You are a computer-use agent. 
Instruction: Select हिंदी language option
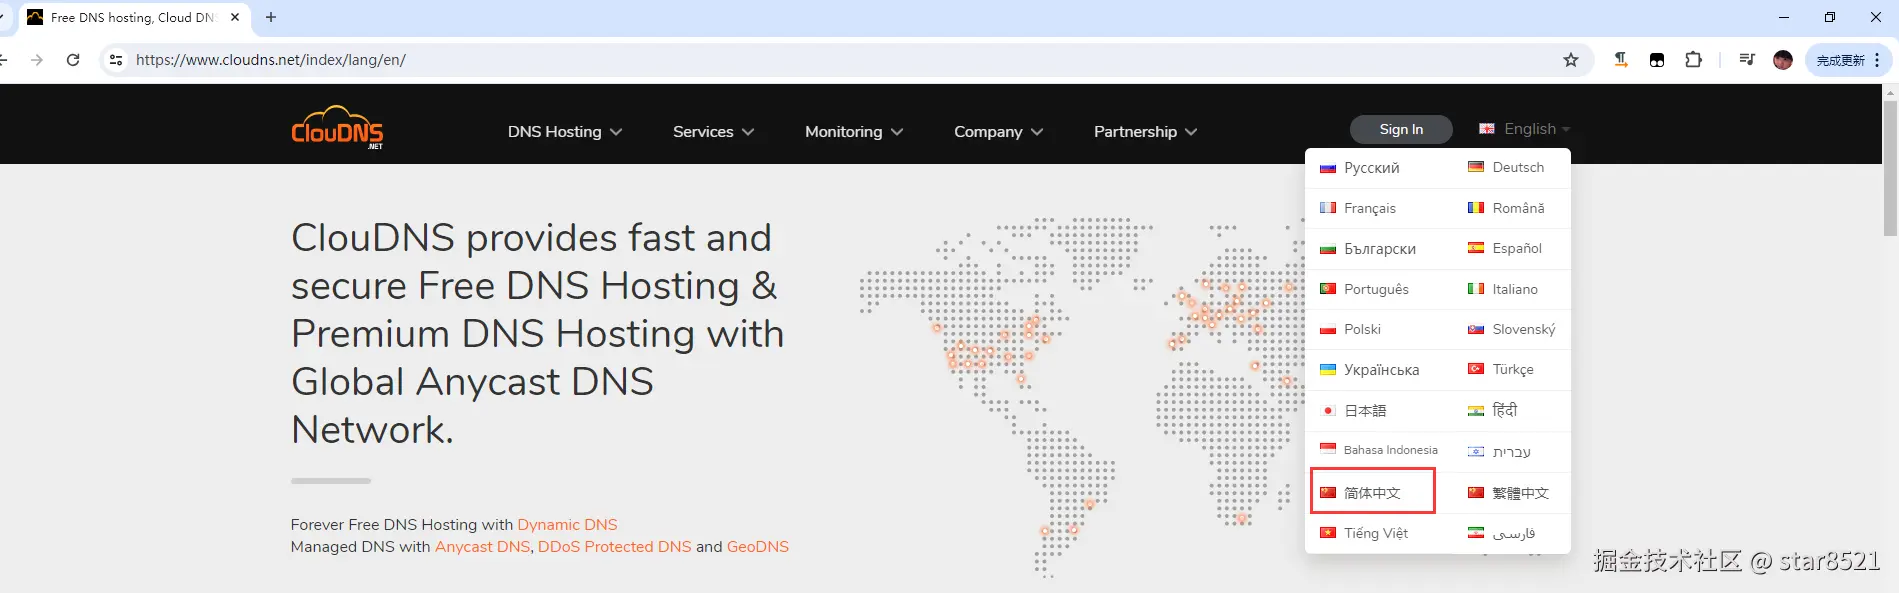click(1505, 410)
